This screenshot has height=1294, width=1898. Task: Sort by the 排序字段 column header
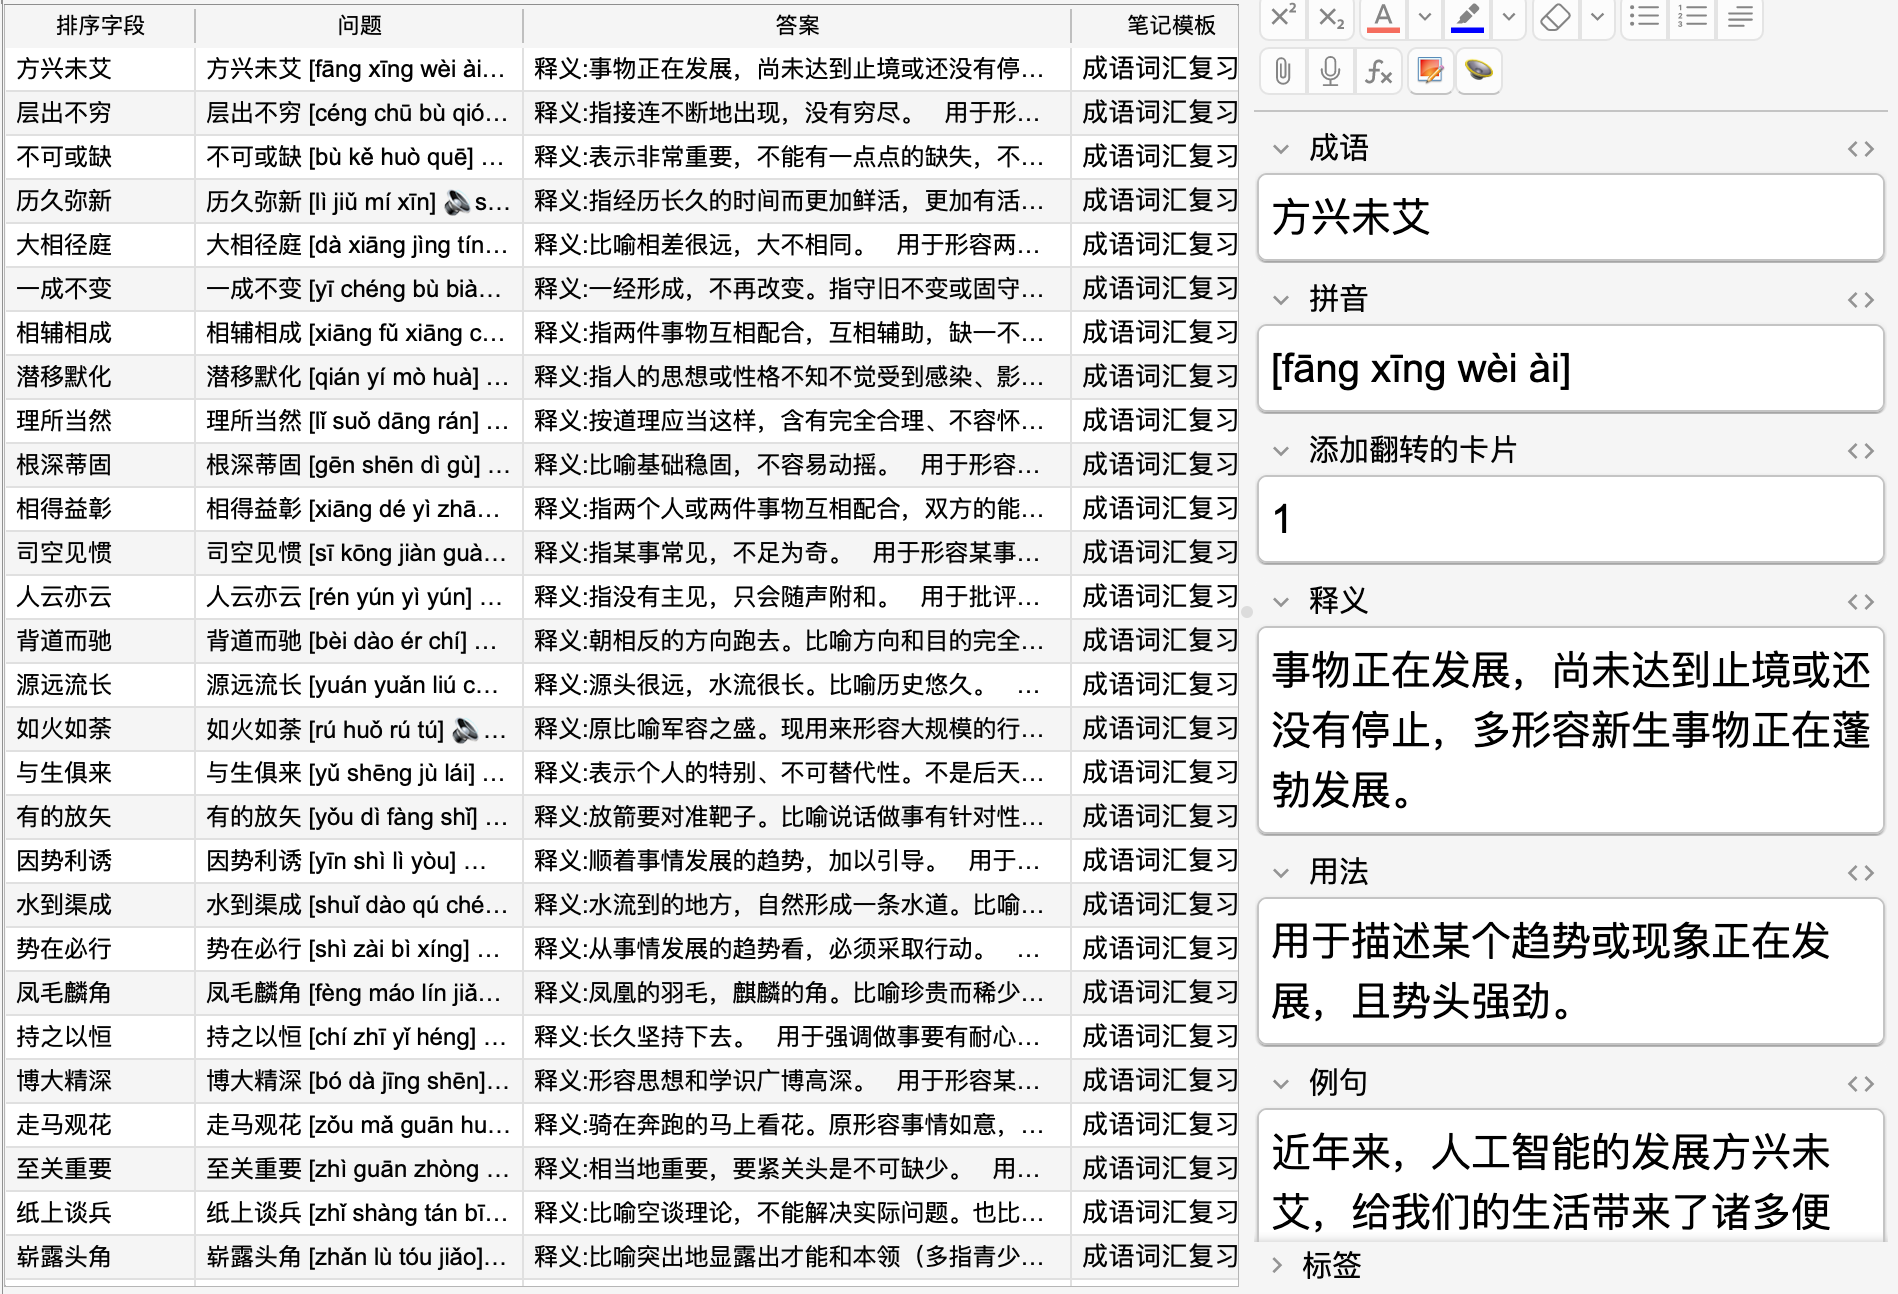pyautogui.click(x=100, y=25)
